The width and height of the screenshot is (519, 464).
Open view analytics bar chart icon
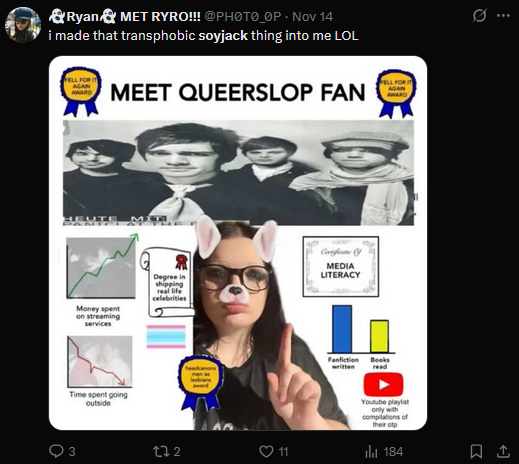point(371,452)
